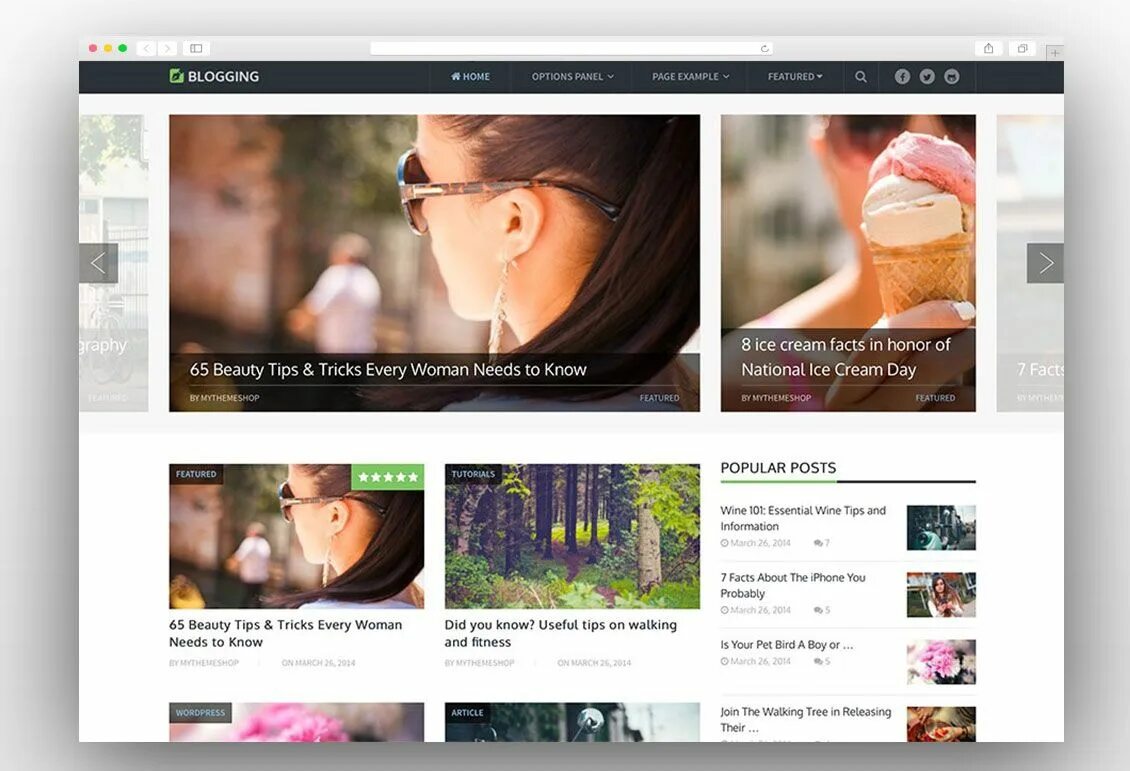The image size is (1130, 771).
Task: Click the WORDPRESS category label
Action: 200,713
